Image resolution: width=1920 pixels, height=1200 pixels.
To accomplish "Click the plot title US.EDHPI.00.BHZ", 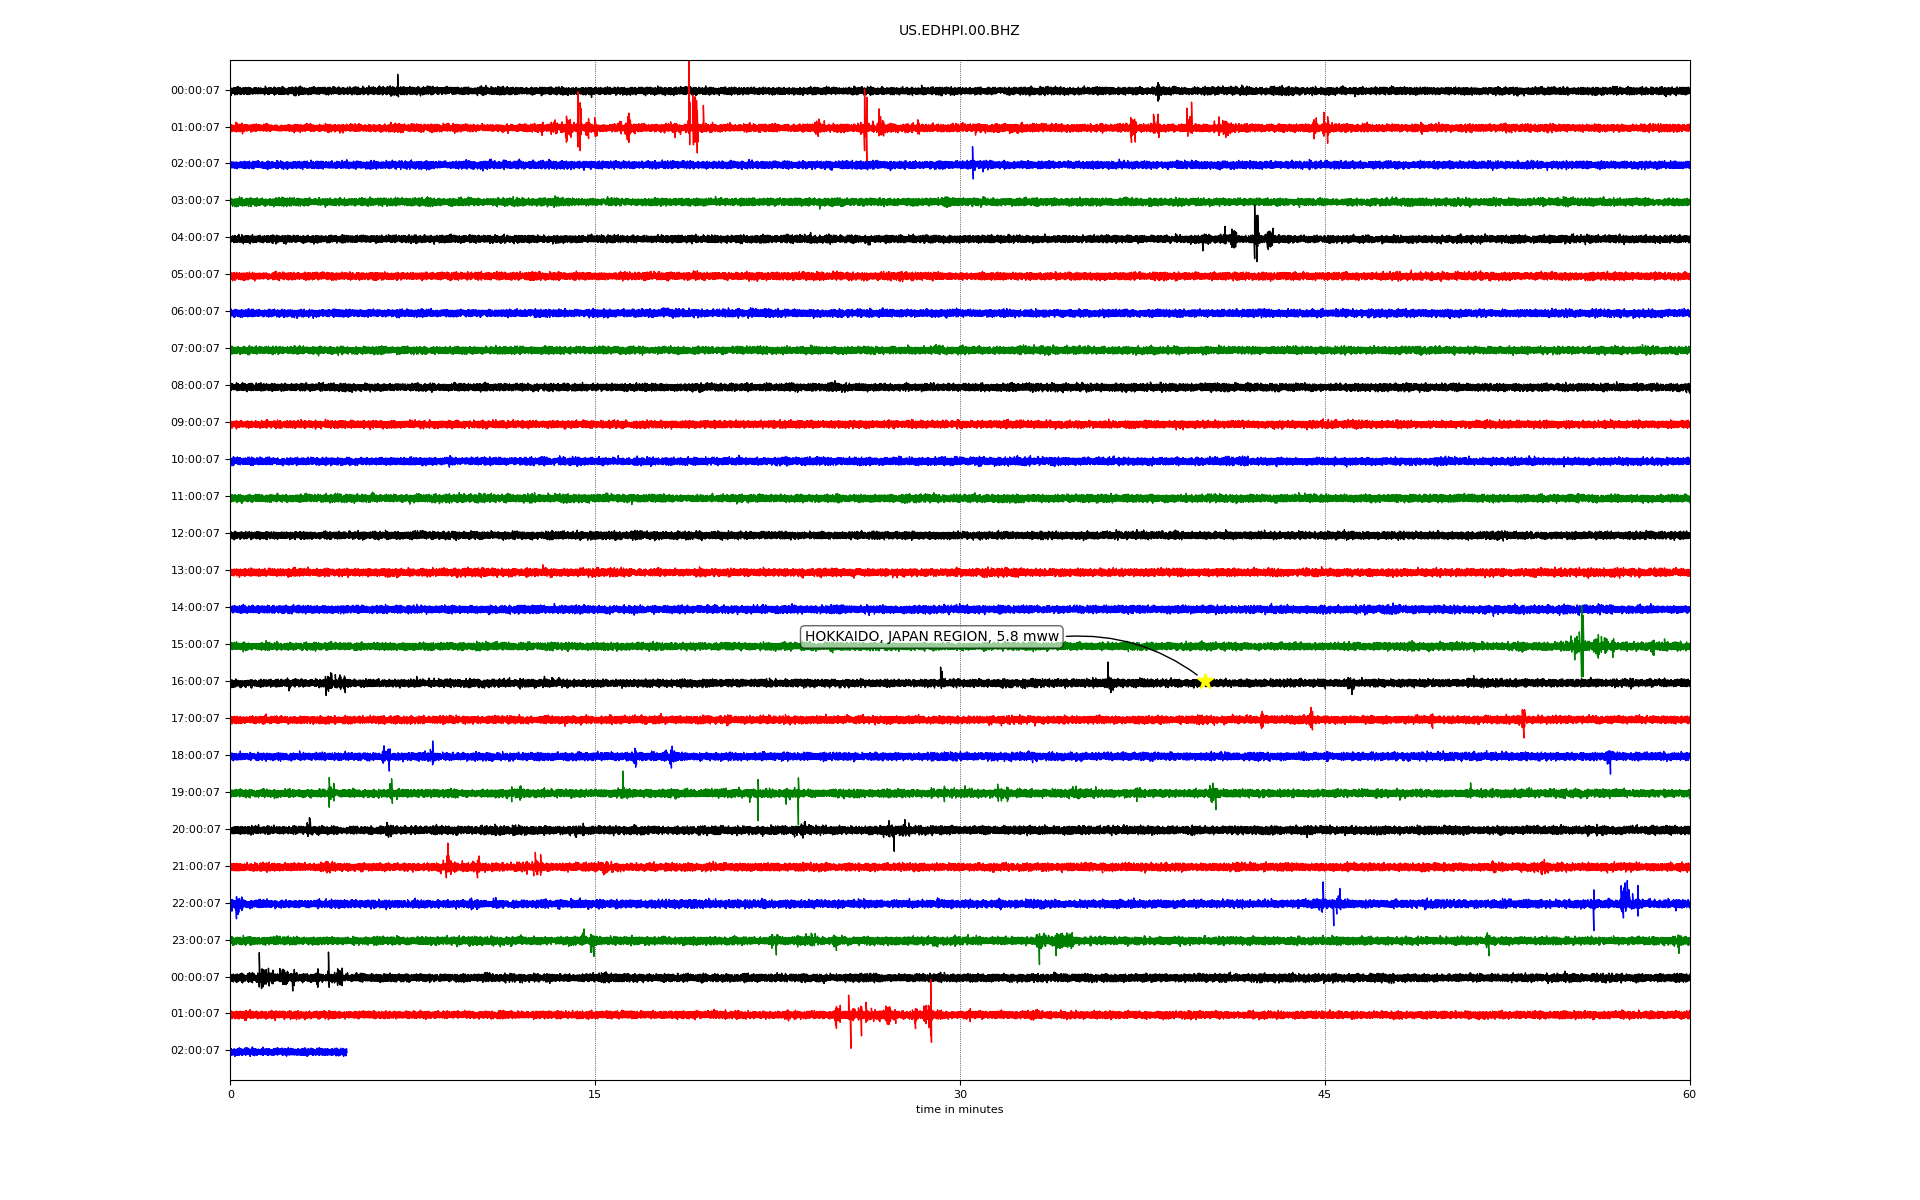I will pyautogui.click(x=959, y=31).
